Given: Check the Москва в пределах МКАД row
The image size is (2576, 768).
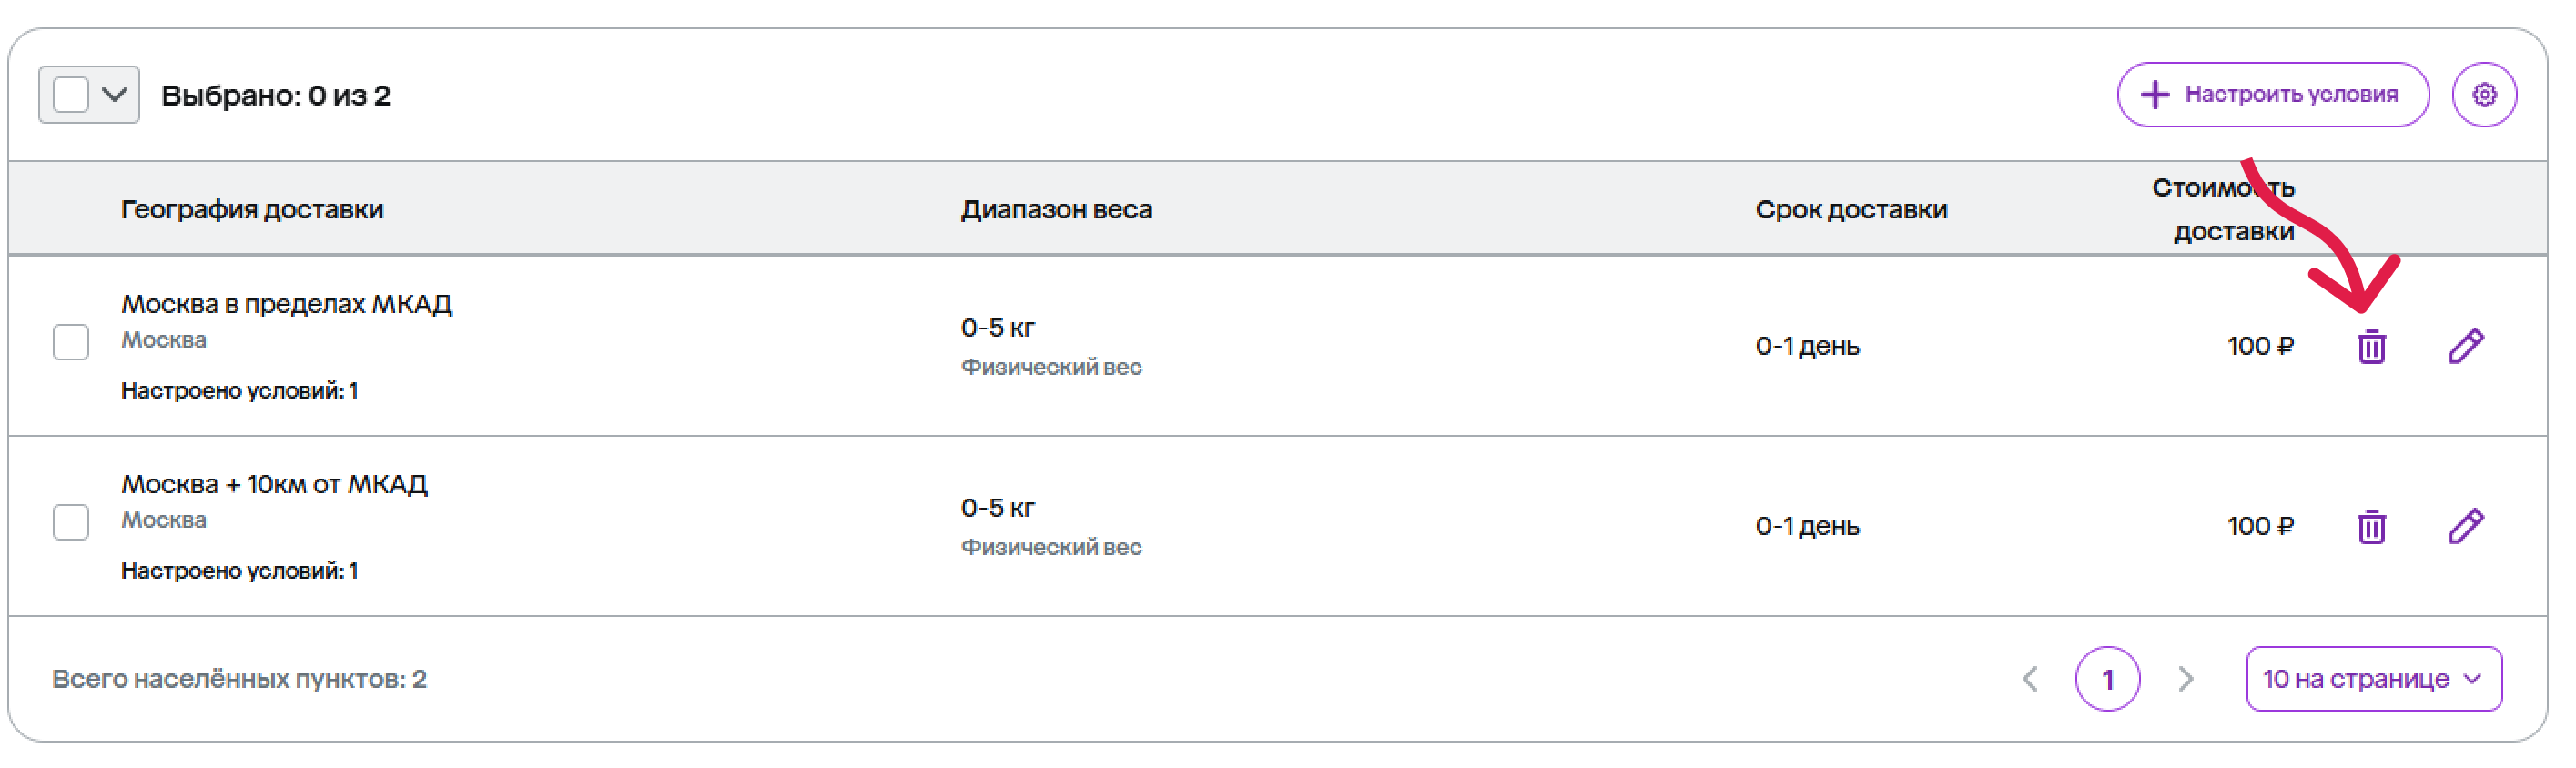Looking at the screenshot, I should [71, 342].
